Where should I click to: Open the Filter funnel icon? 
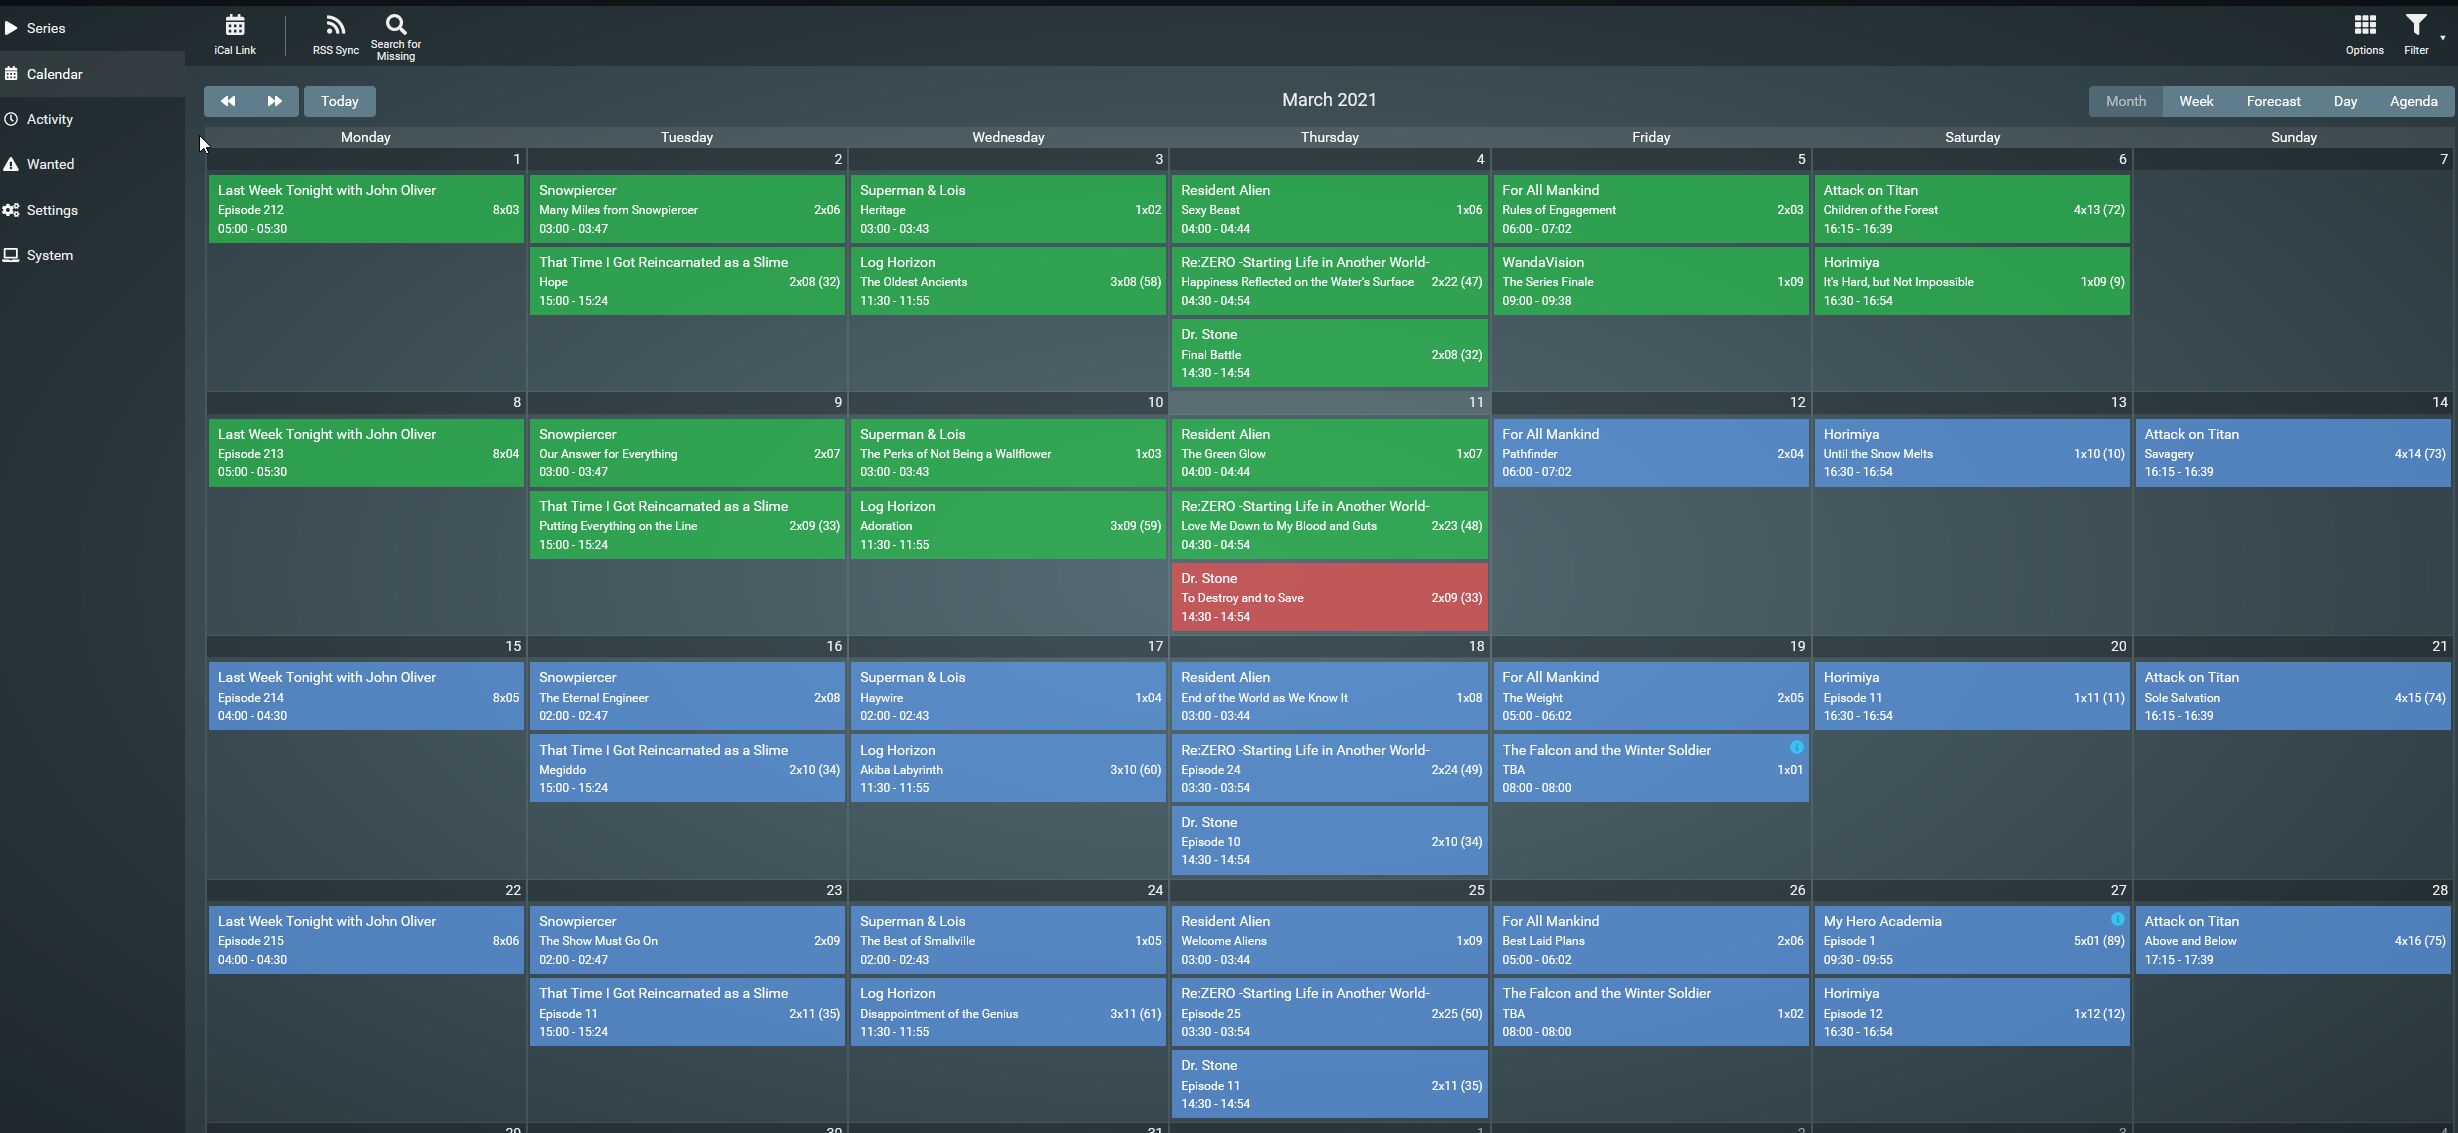pos(2415,25)
